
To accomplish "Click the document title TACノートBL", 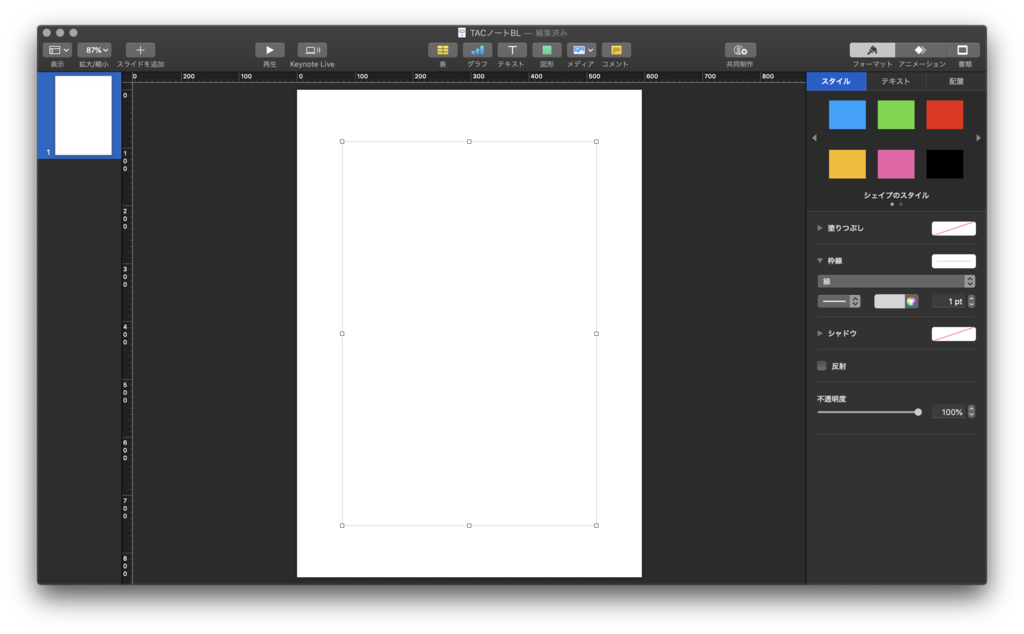I will point(495,33).
